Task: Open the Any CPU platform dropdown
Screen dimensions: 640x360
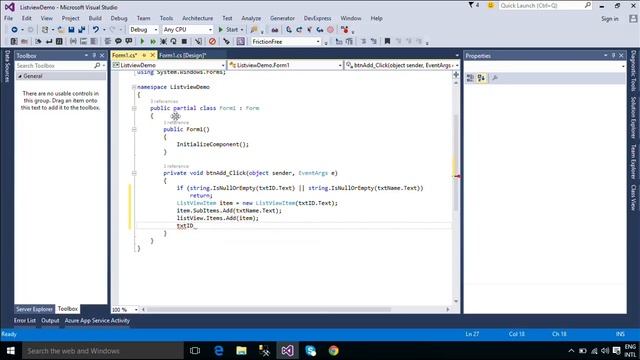Action: coord(187,29)
